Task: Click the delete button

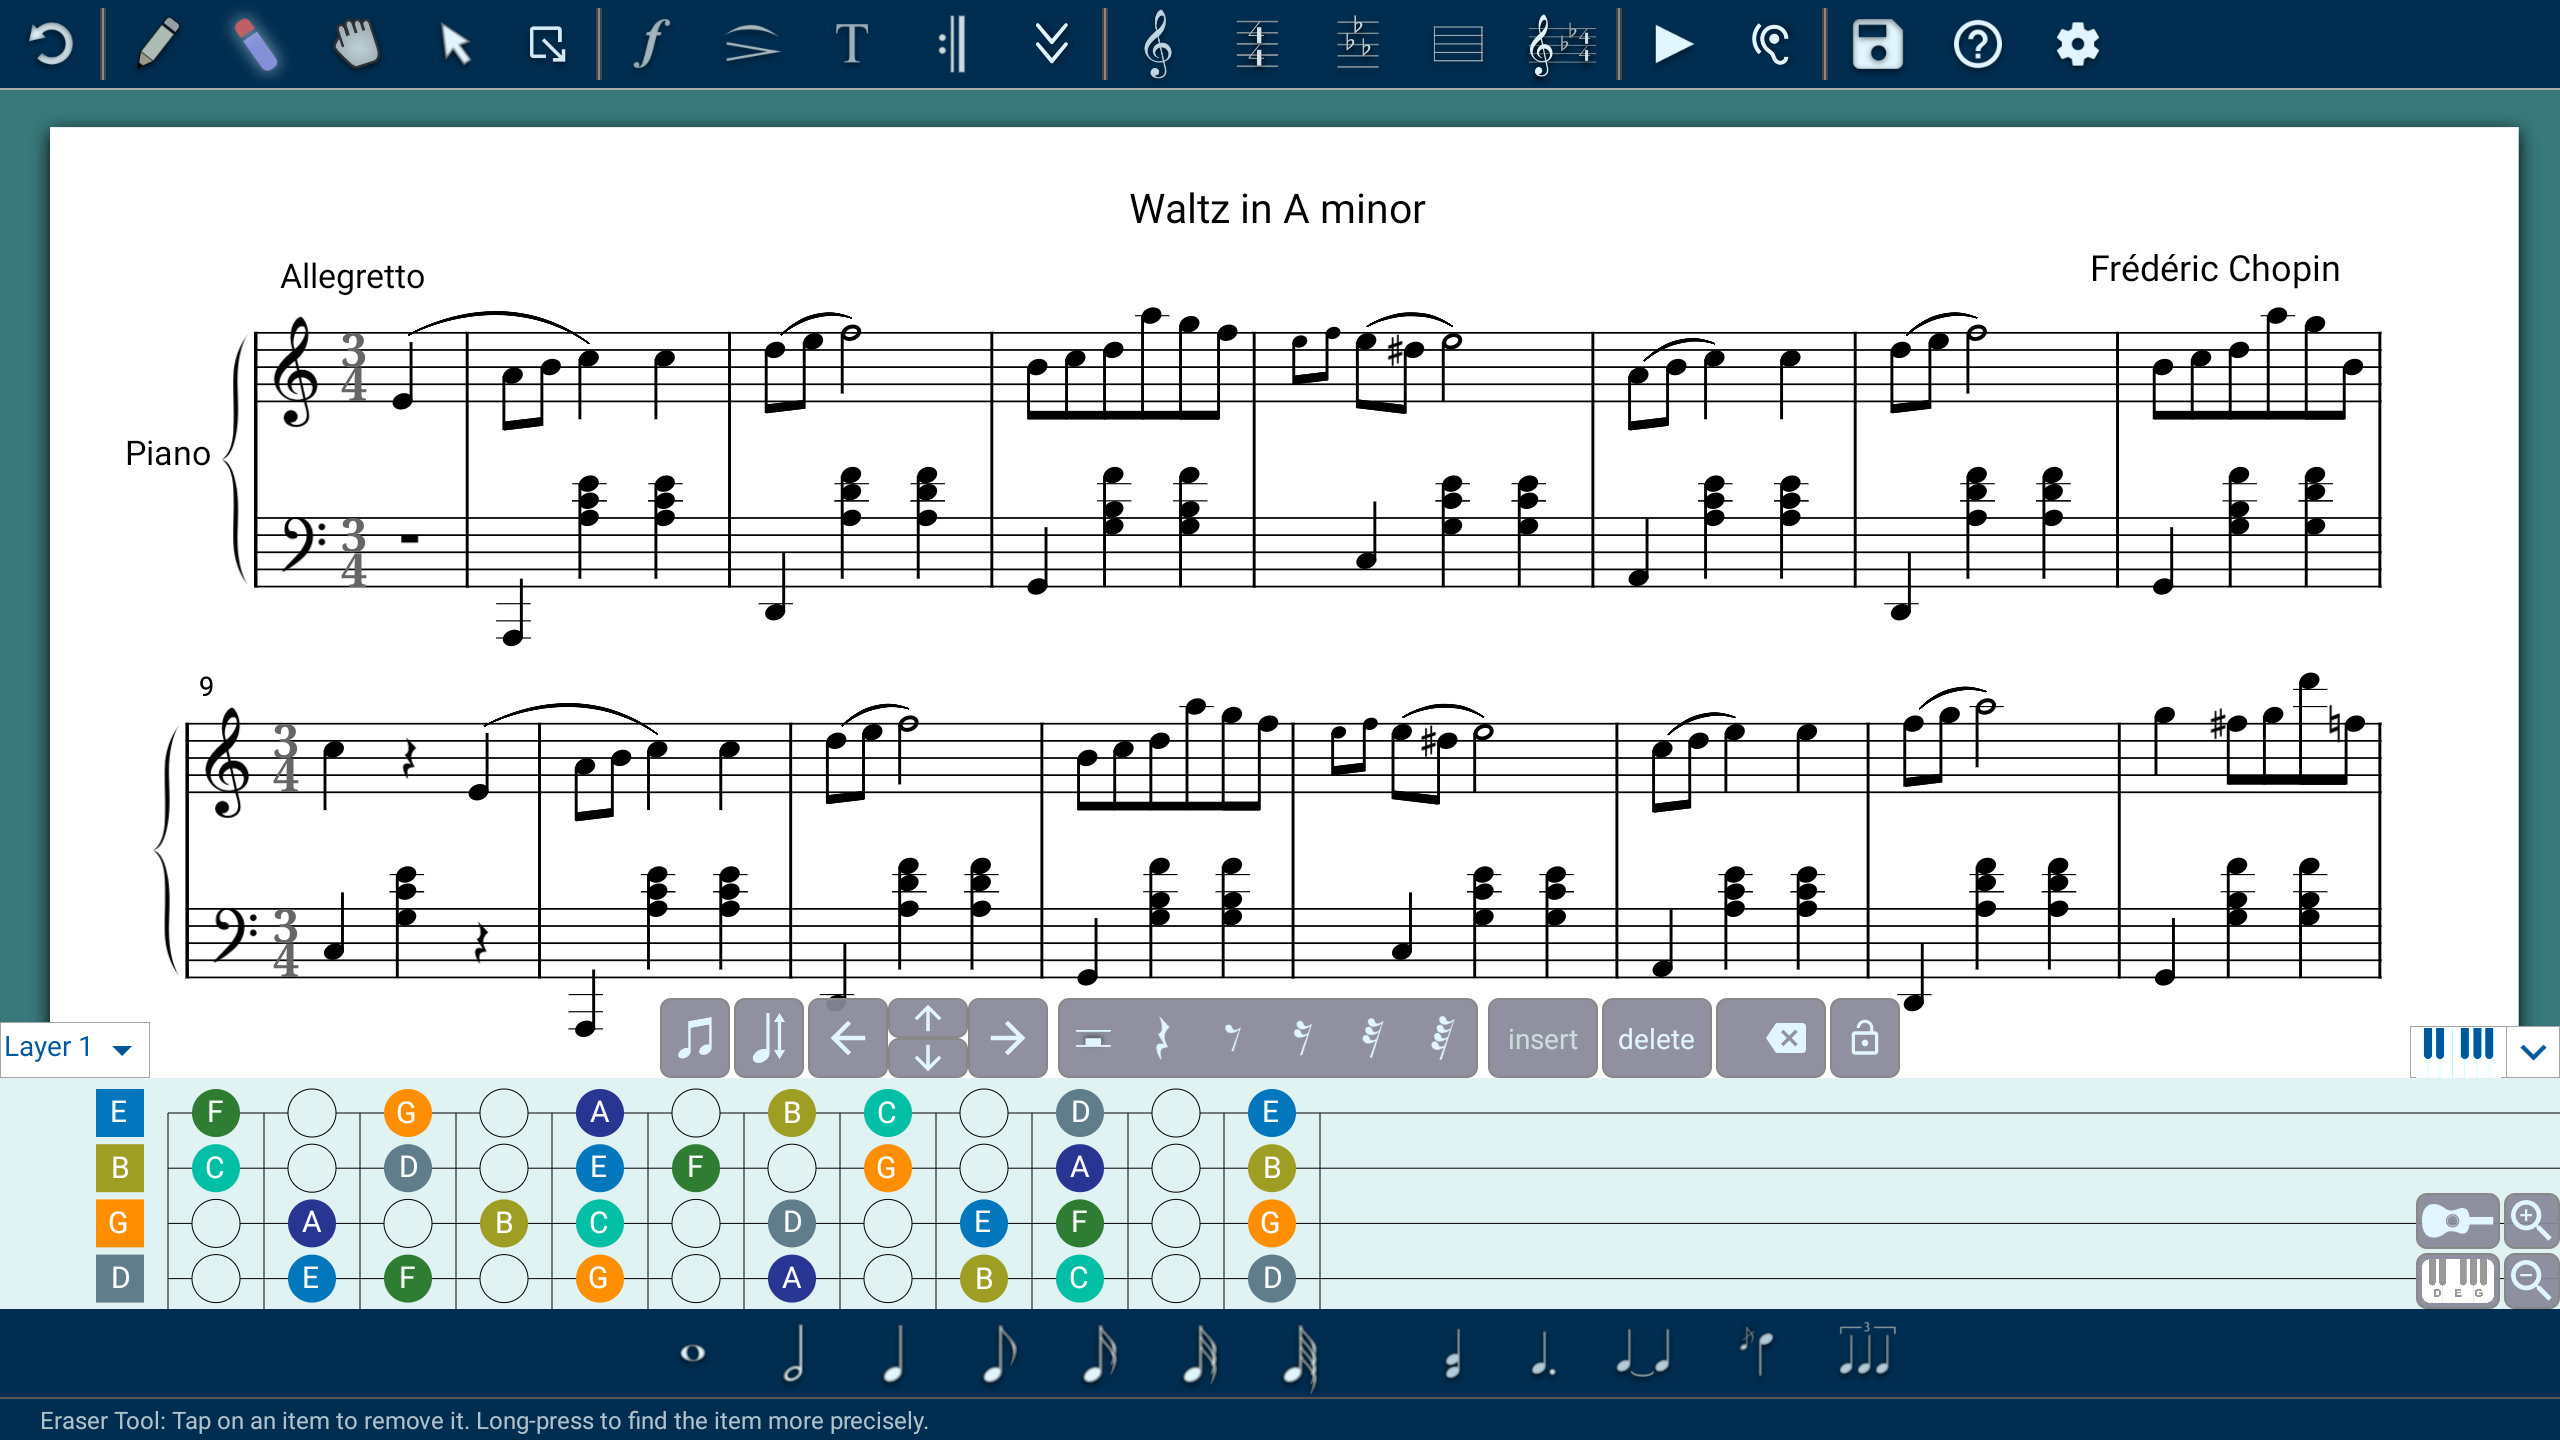Action: click(x=1656, y=1039)
